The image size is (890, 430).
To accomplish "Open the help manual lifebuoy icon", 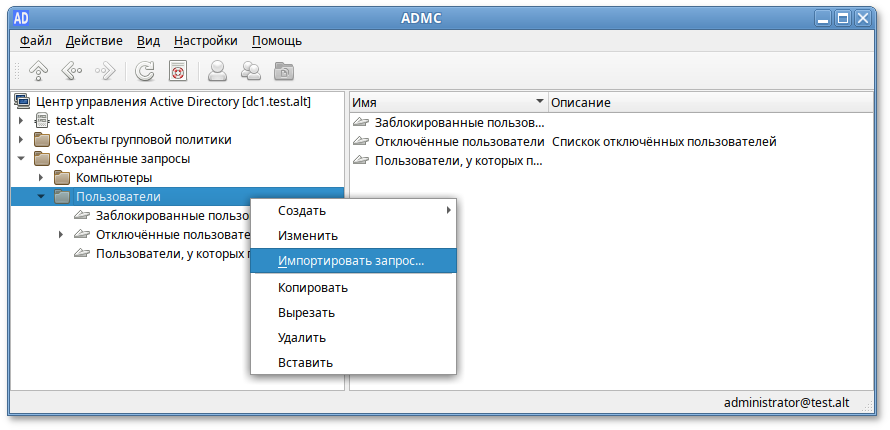I will click(x=178, y=70).
